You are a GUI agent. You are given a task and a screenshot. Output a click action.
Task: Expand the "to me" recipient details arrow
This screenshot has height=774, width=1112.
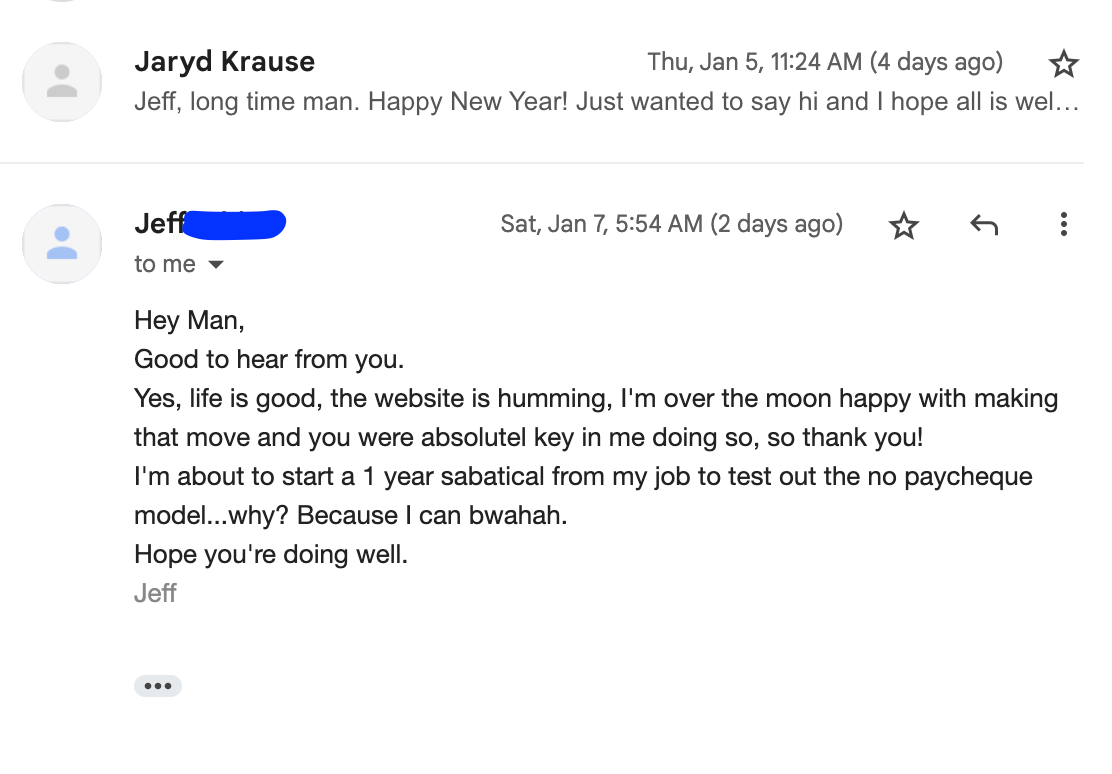[x=216, y=265]
